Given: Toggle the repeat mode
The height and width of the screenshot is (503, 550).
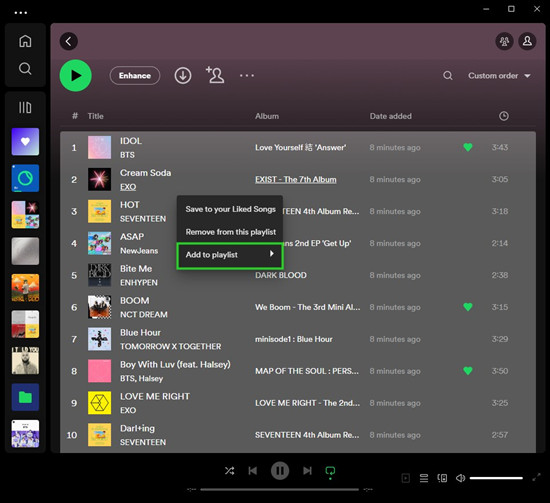Looking at the screenshot, I should [x=330, y=471].
